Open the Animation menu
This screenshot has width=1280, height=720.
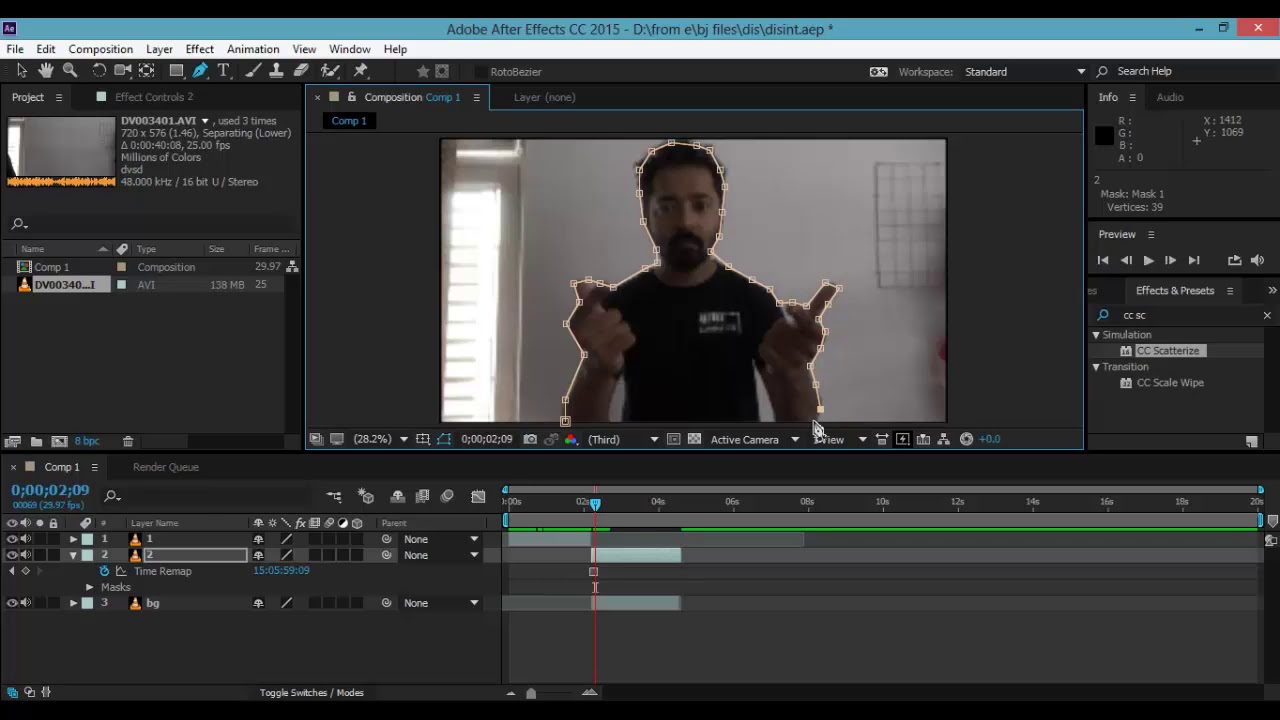pyautogui.click(x=253, y=49)
